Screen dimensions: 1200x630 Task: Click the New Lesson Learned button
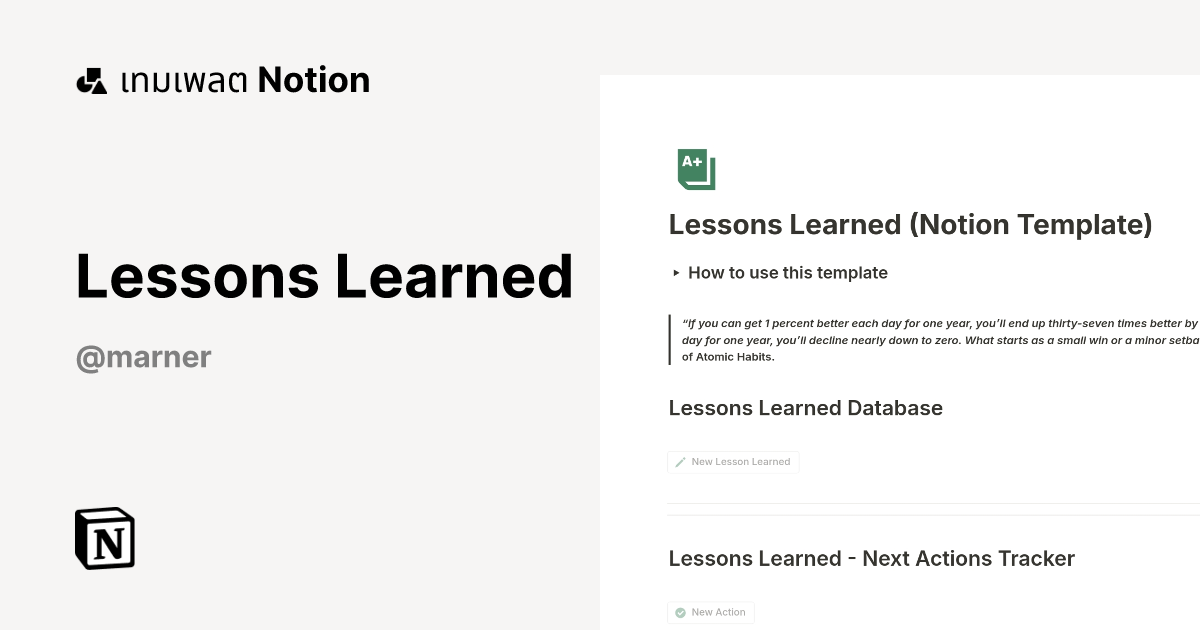[733, 462]
